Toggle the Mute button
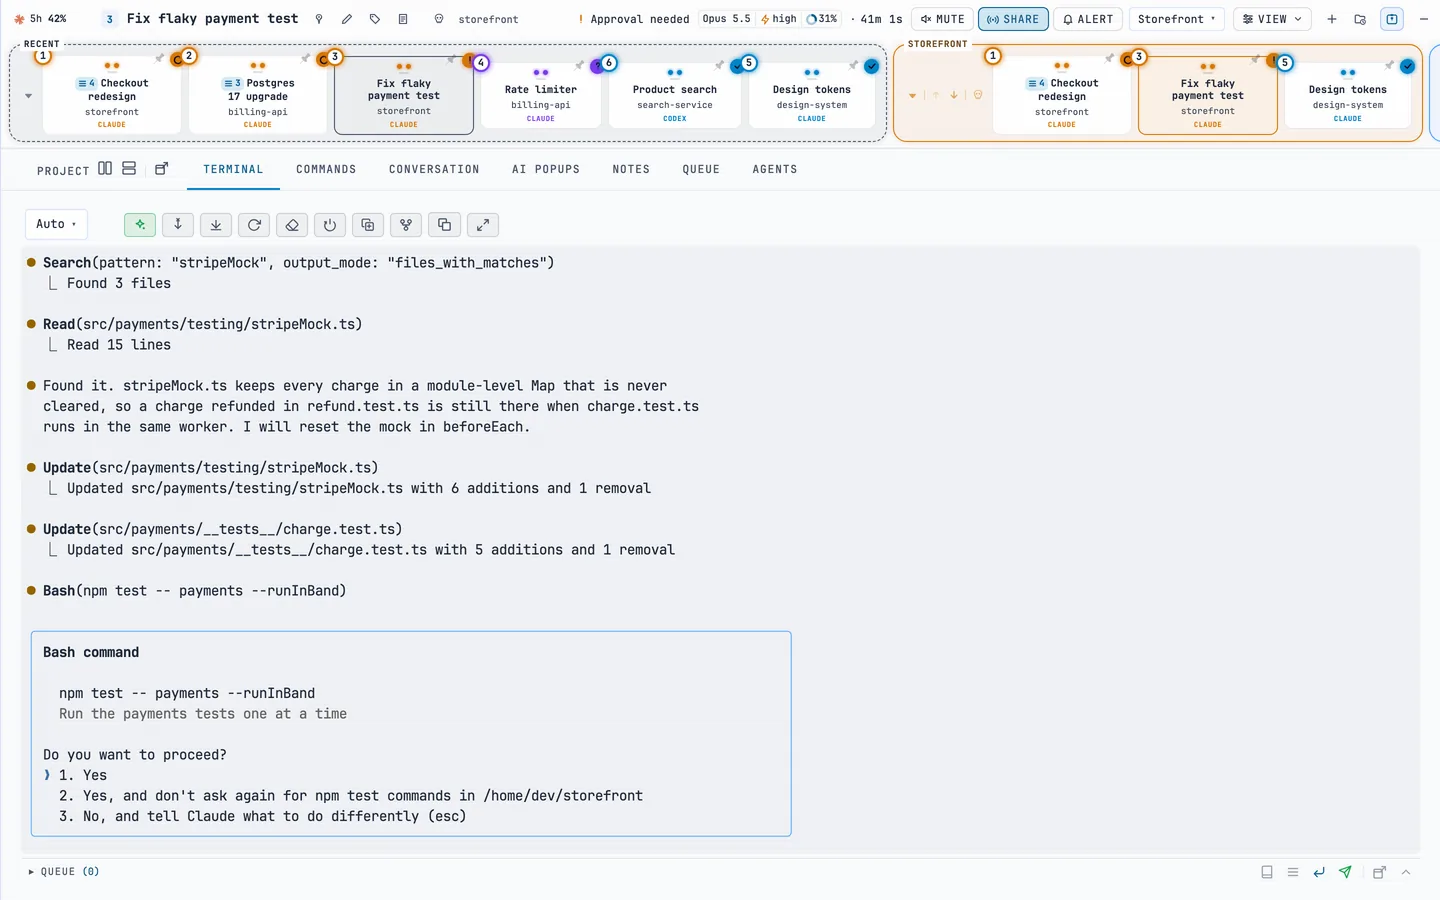This screenshot has width=1440, height=900. click(942, 19)
